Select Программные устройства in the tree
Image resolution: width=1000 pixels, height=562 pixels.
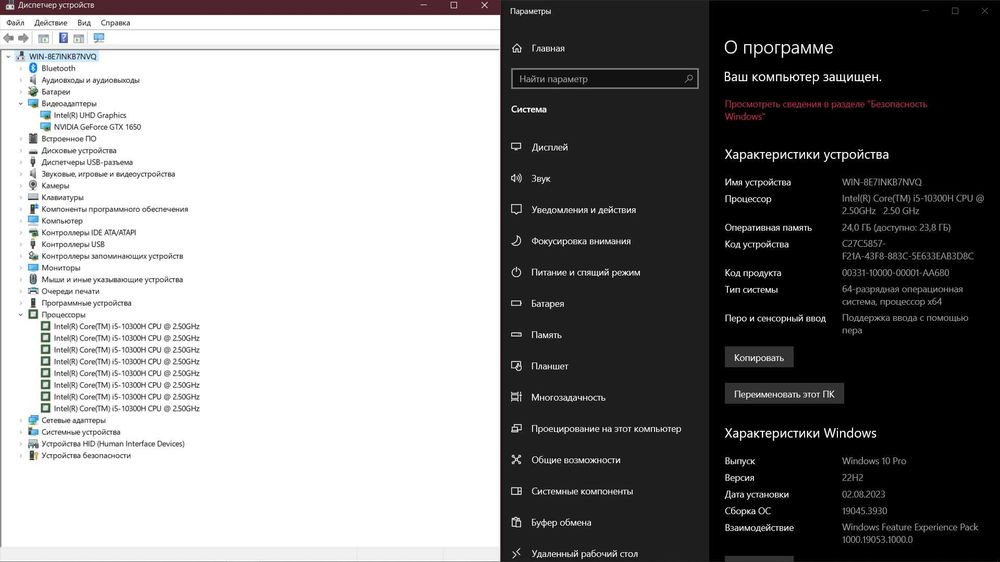[x=86, y=303]
